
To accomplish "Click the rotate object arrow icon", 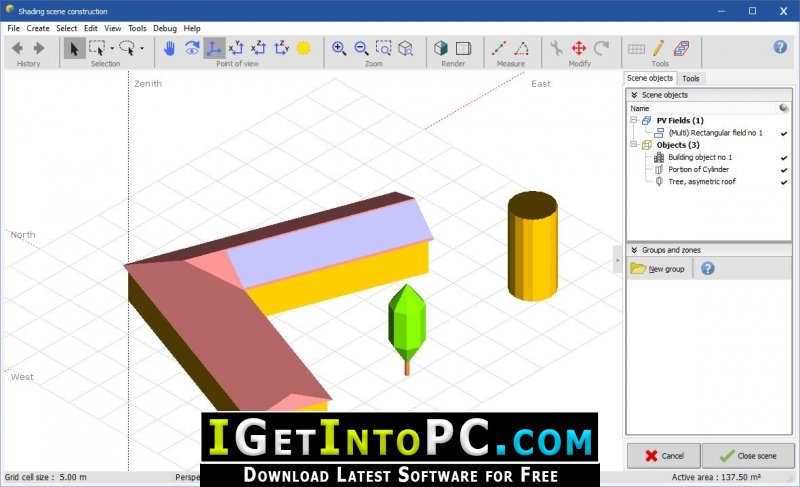I will [602, 48].
